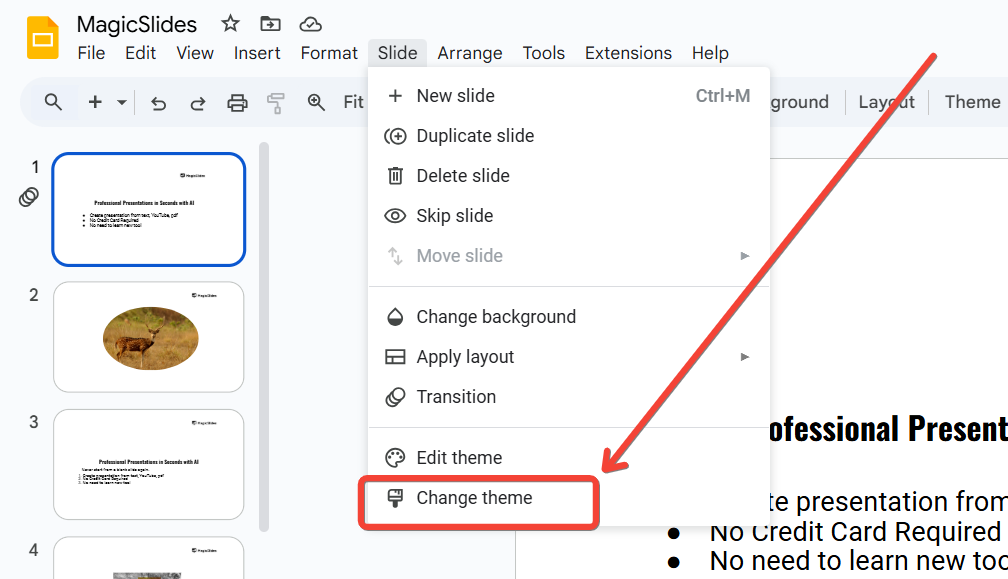Expand the Move slide submenu arrow

click(744, 256)
